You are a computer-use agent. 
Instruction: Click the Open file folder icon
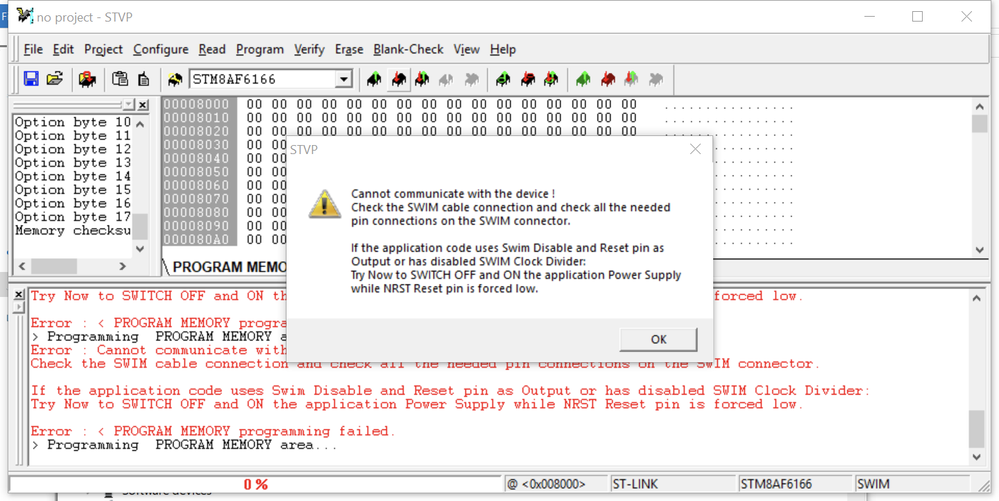(x=55, y=79)
